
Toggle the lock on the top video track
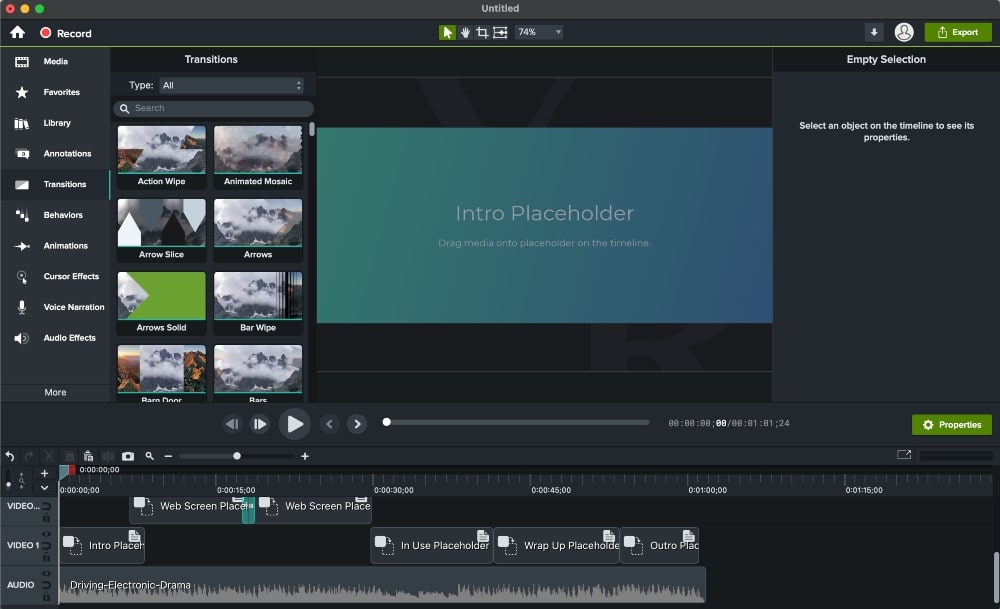point(47,518)
